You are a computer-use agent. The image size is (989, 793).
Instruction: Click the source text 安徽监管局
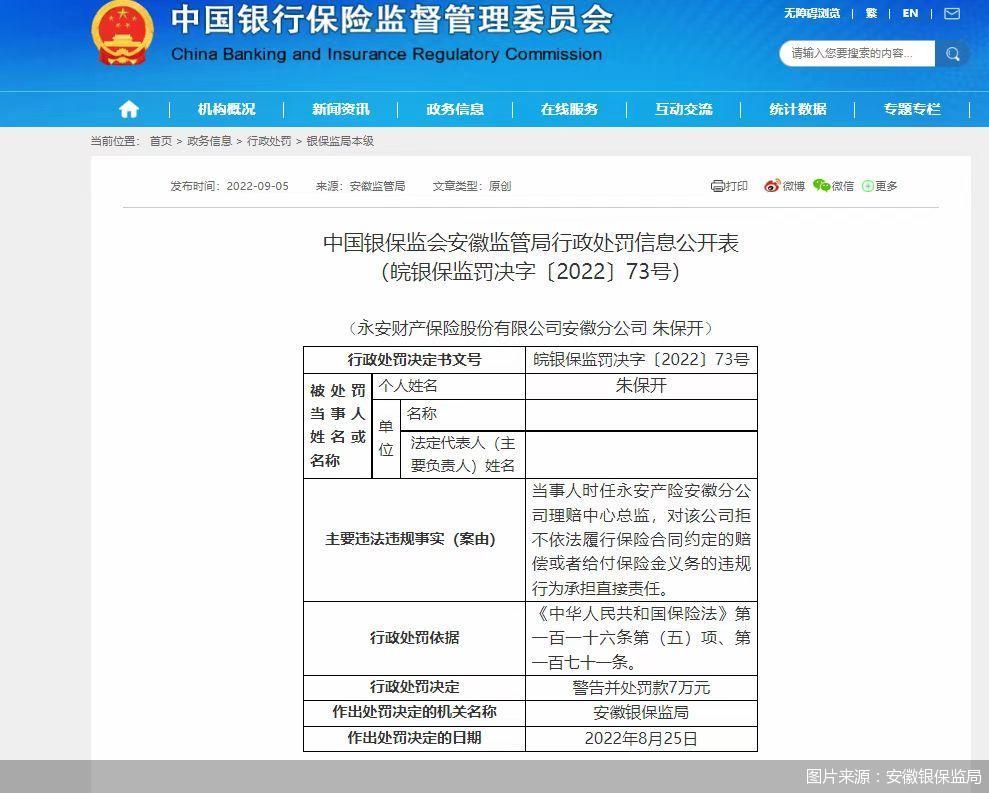tap(377, 186)
